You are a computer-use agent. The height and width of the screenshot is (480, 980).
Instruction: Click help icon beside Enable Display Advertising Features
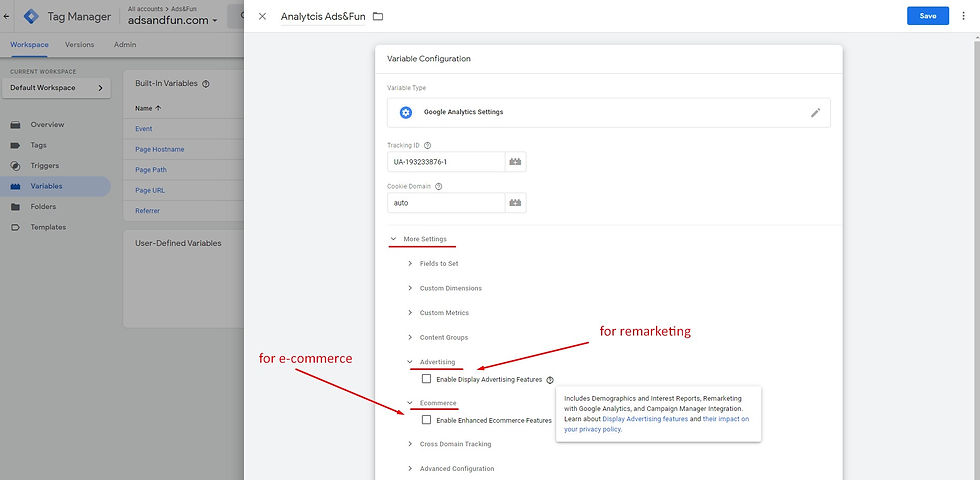tap(550, 379)
